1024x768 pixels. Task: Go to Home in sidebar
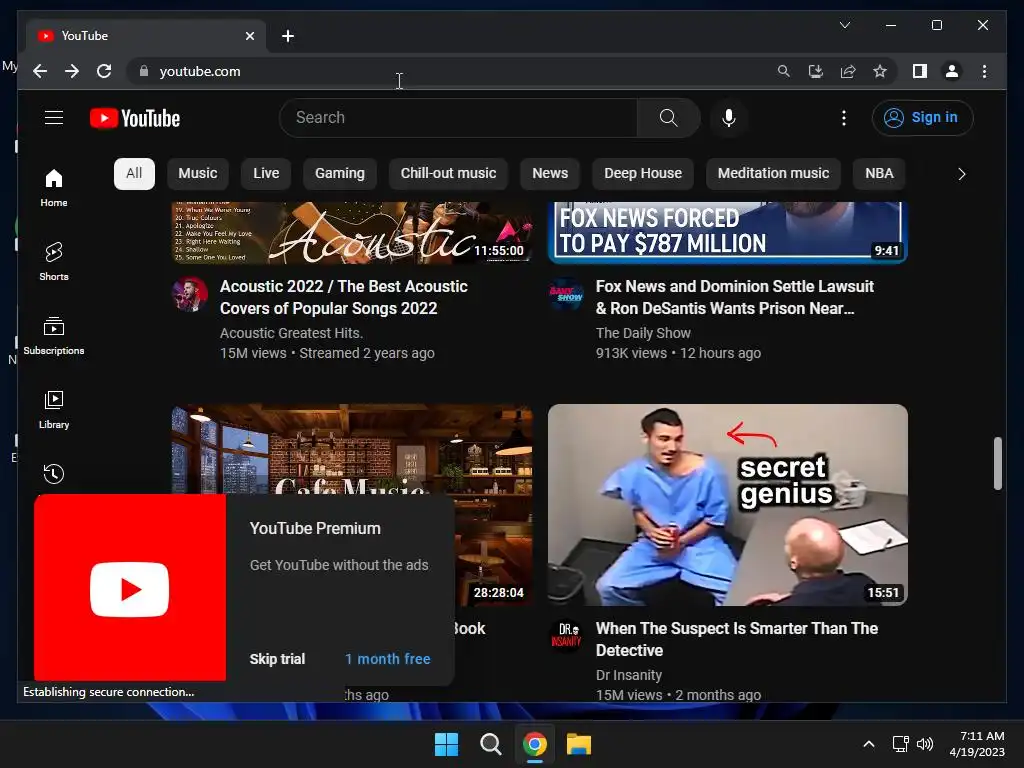tap(54, 187)
